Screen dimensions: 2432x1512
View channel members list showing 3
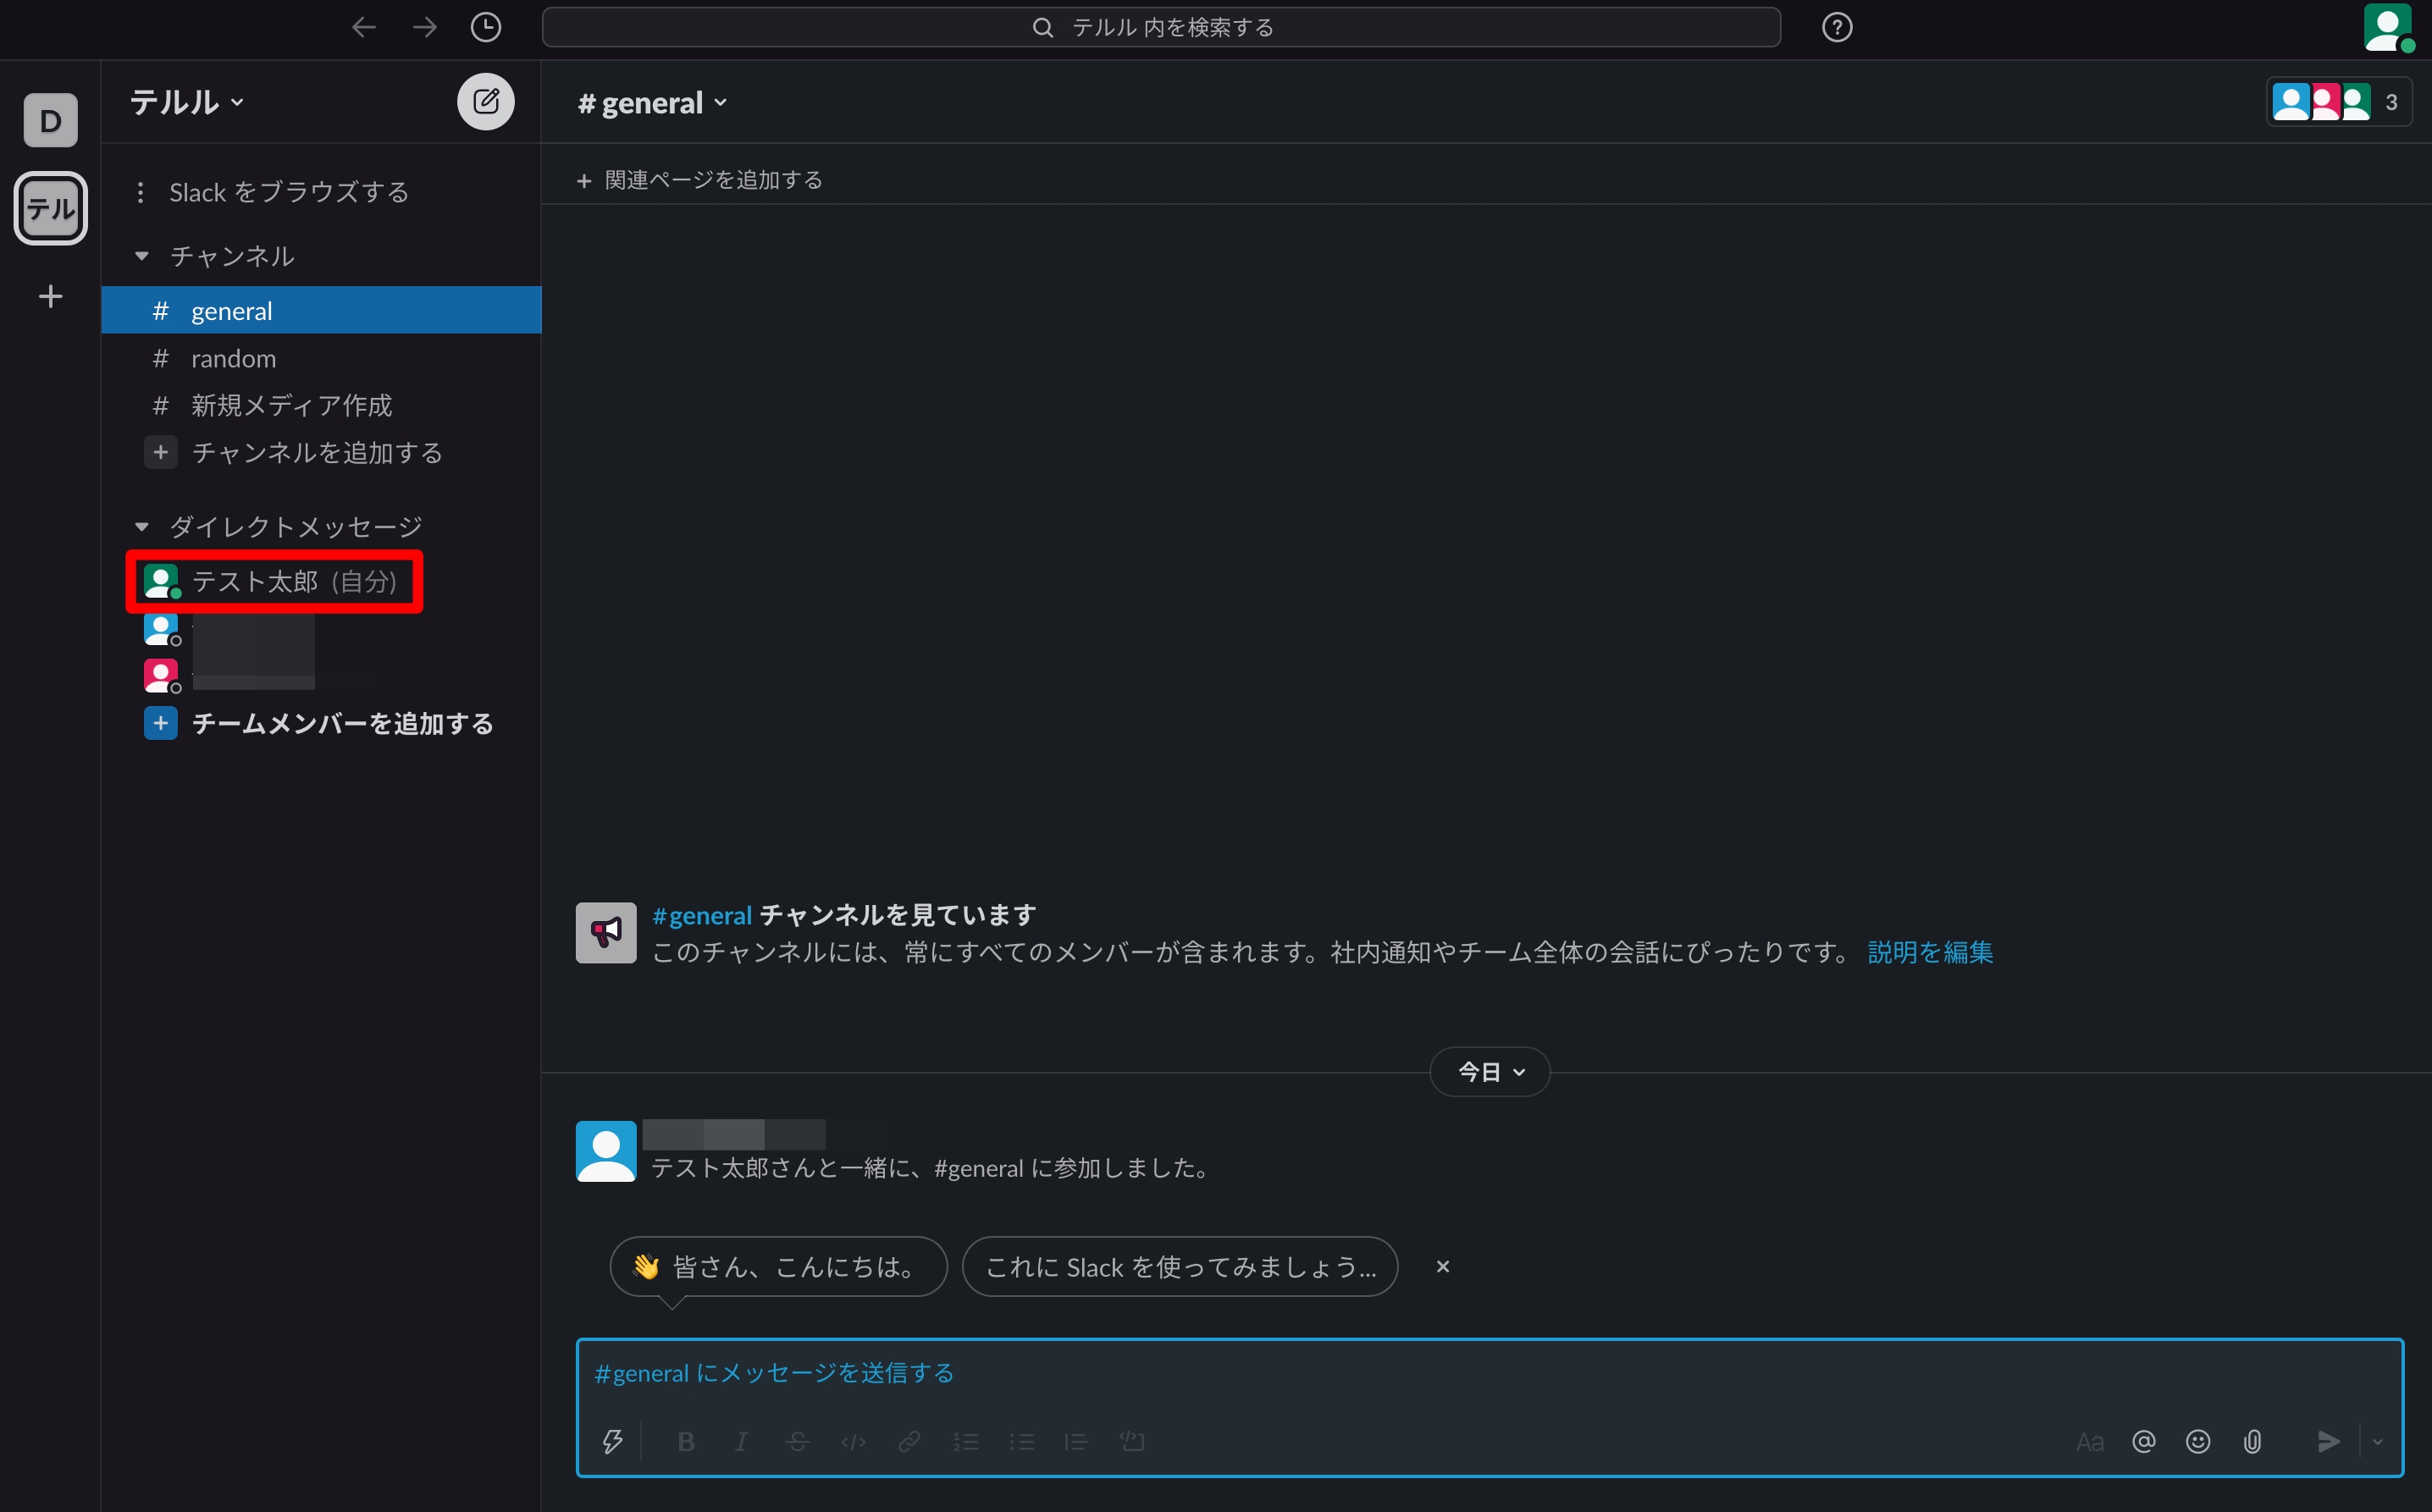[2338, 102]
